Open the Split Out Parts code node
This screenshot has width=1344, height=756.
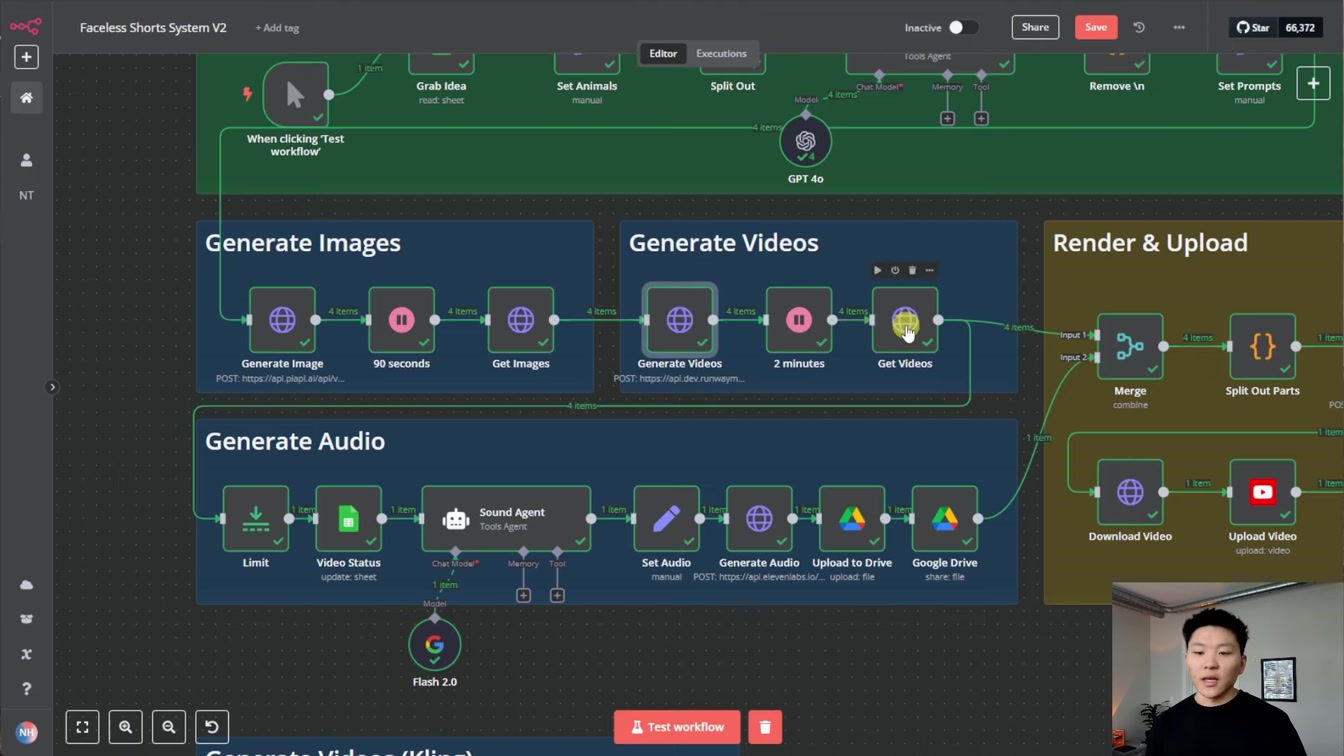[1262, 346]
